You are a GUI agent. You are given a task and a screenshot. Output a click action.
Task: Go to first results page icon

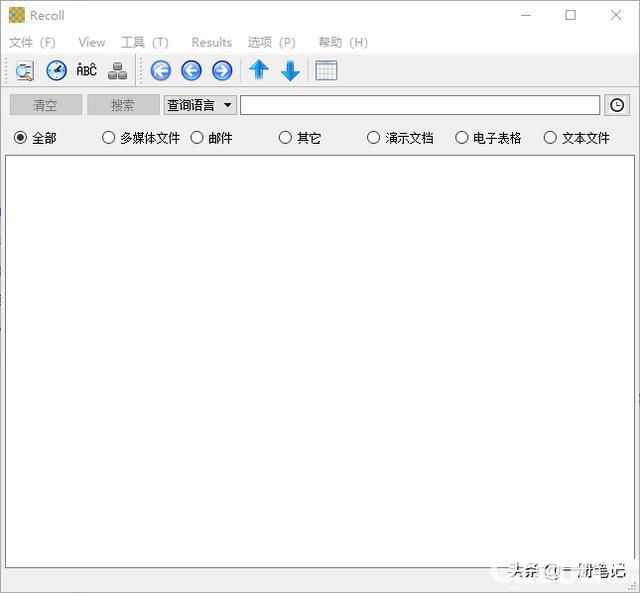click(x=160, y=71)
